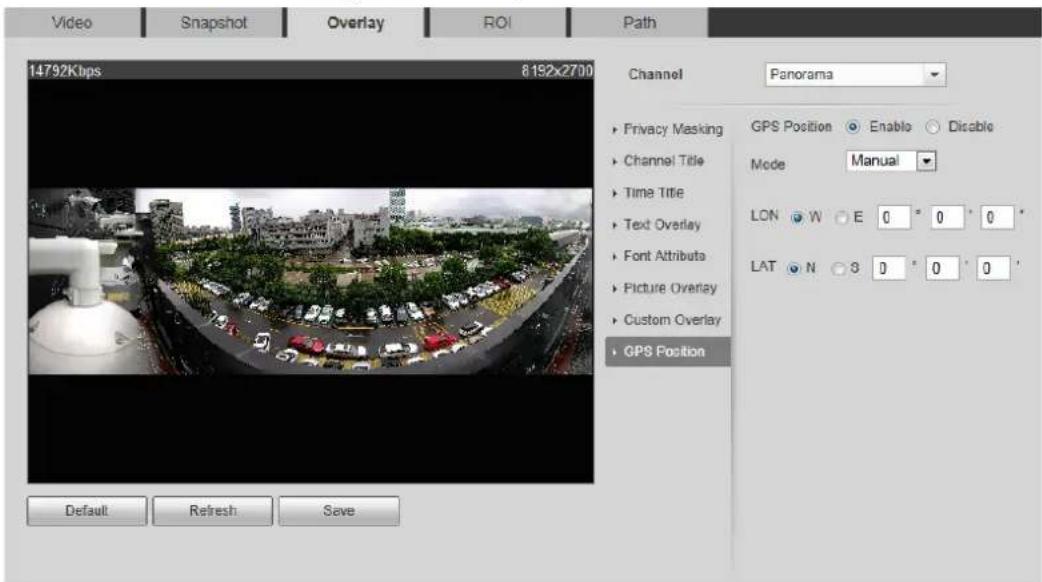
Task: Click the LON seconds input field
Action: coord(998,217)
